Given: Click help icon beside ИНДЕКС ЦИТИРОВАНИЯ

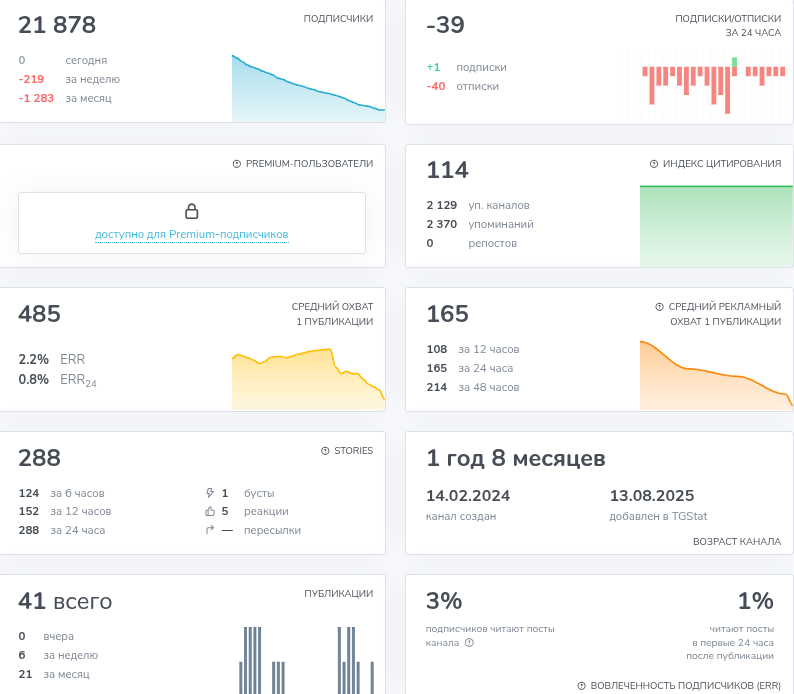Looking at the screenshot, I should pos(654,164).
